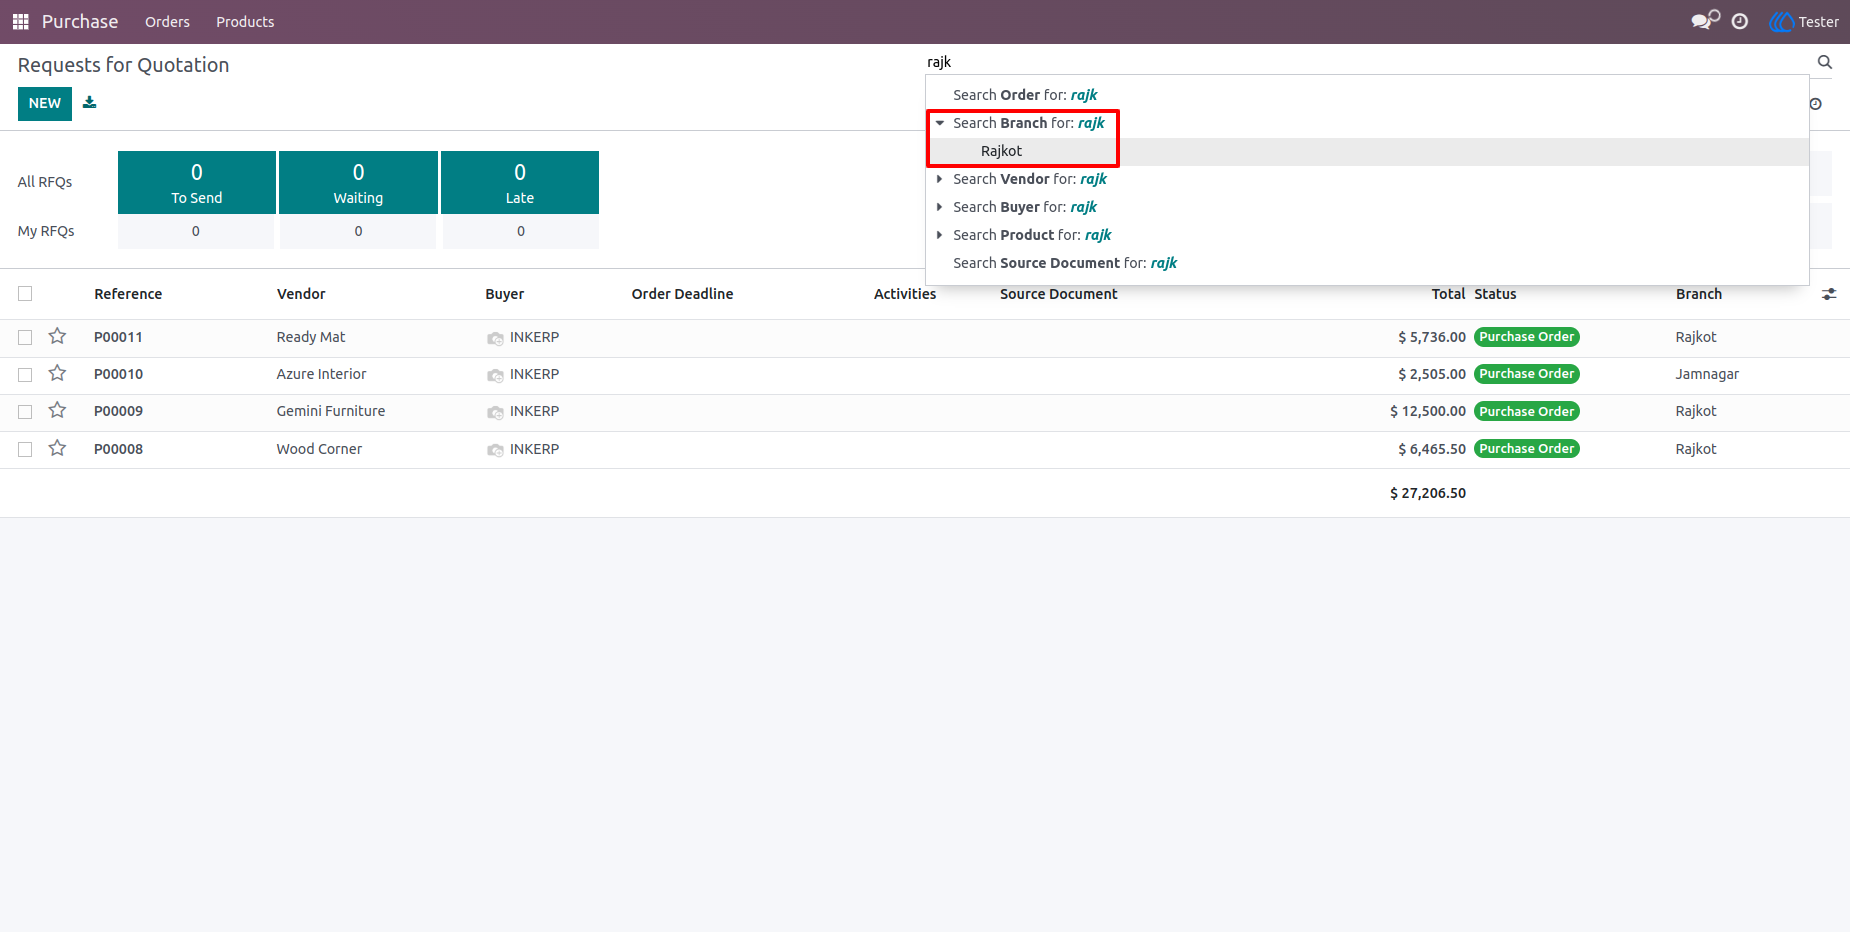Filter by All RFQs Late card

tap(520, 182)
